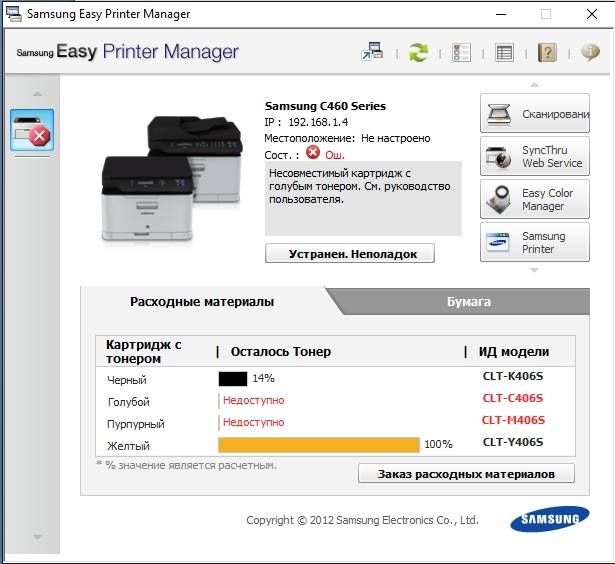Viewport: 615px width, 564px height.
Task: Click the green refresh icon
Action: [417, 53]
